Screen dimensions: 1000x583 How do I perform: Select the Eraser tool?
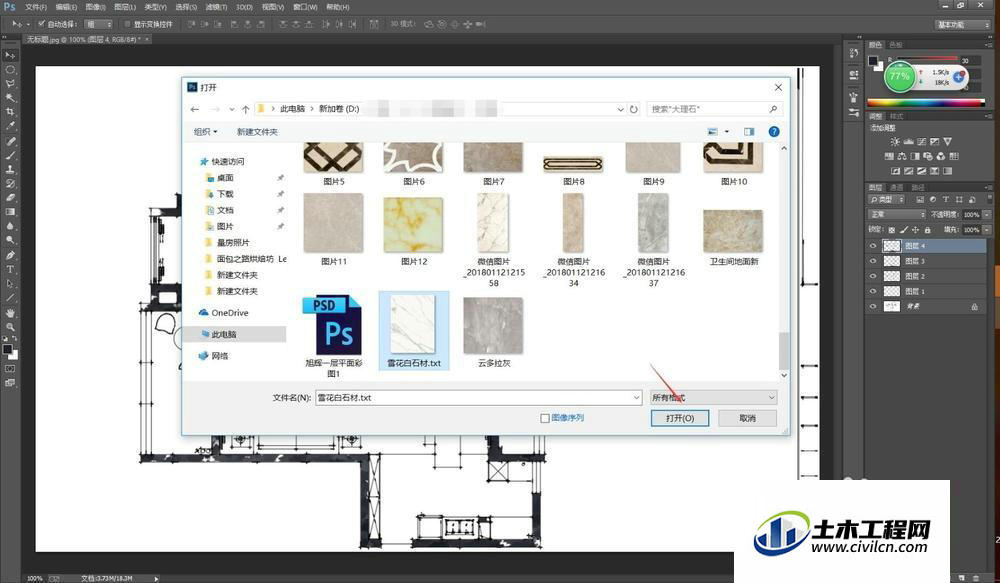point(10,198)
